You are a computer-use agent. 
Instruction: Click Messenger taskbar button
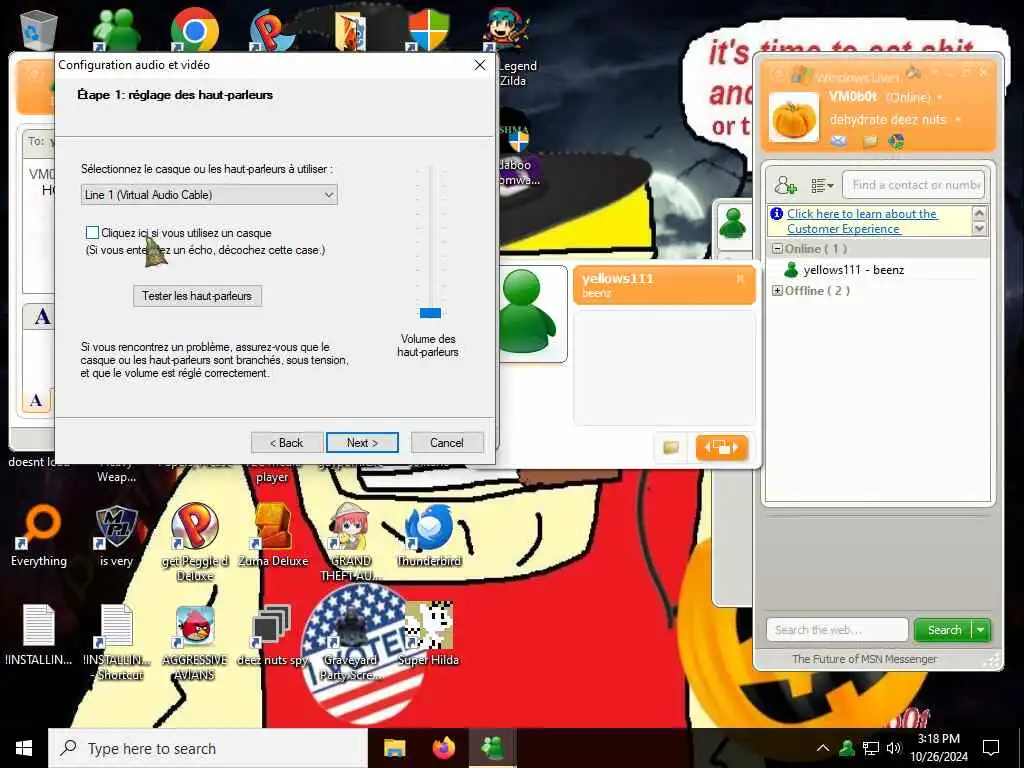(x=492, y=748)
